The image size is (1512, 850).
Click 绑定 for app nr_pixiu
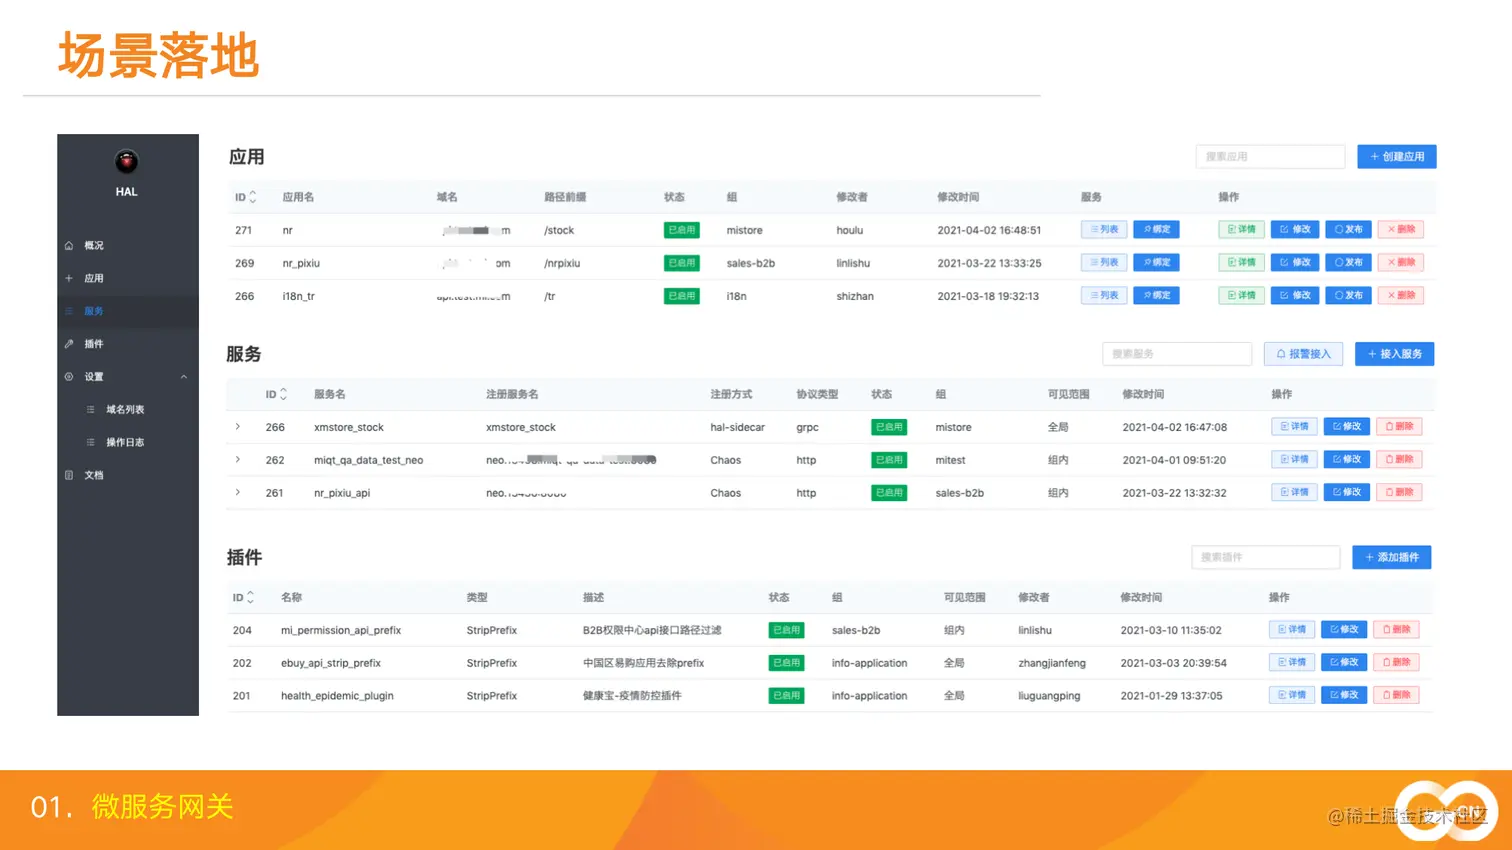tap(1156, 262)
